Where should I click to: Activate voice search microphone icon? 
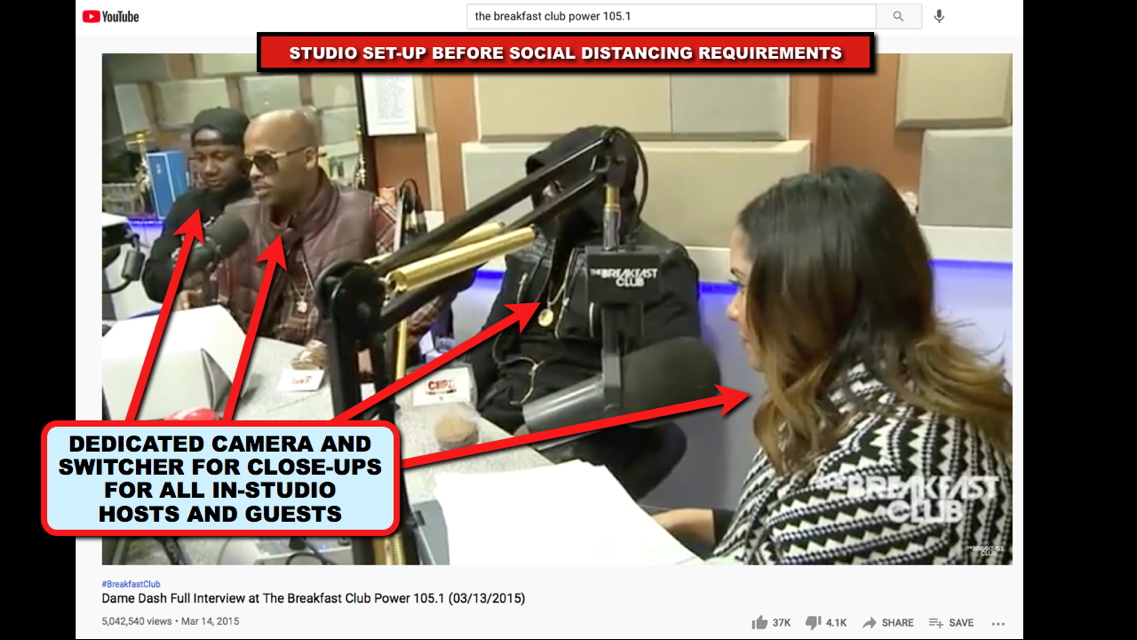[939, 16]
